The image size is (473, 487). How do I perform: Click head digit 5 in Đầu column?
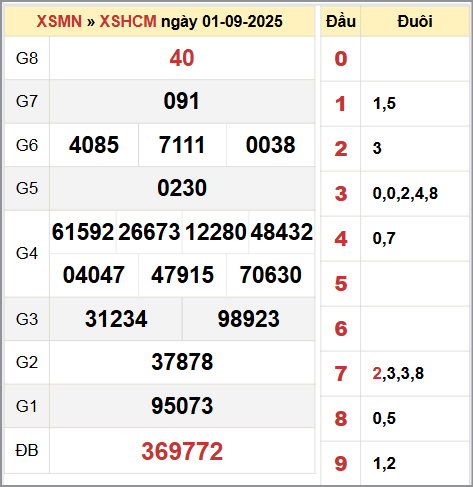coord(341,284)
